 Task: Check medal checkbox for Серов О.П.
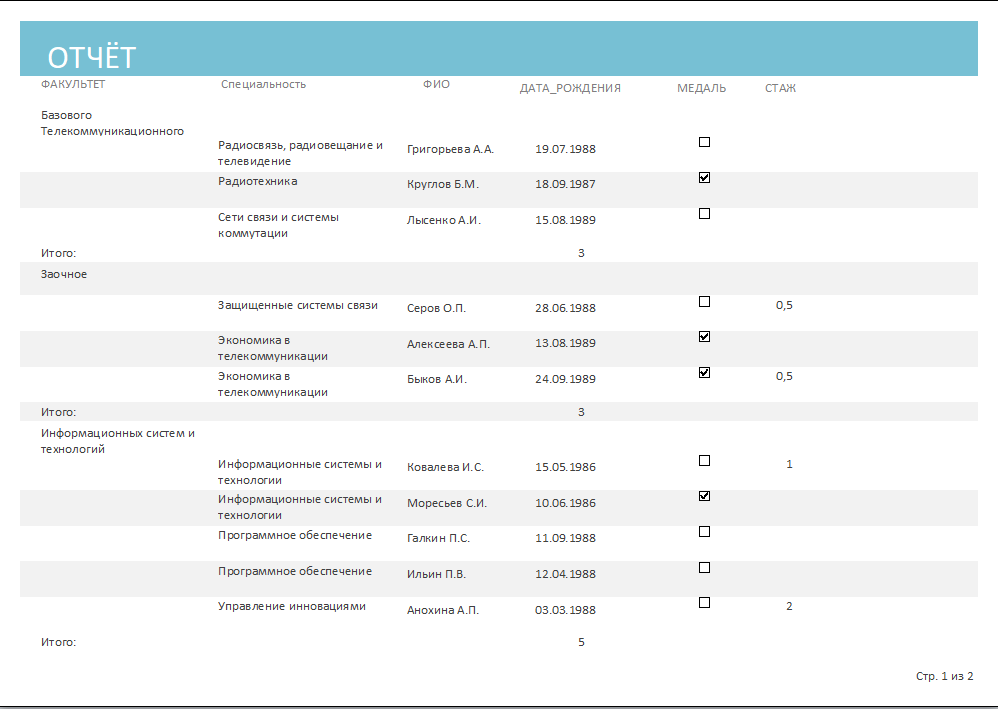pos(704,301)
